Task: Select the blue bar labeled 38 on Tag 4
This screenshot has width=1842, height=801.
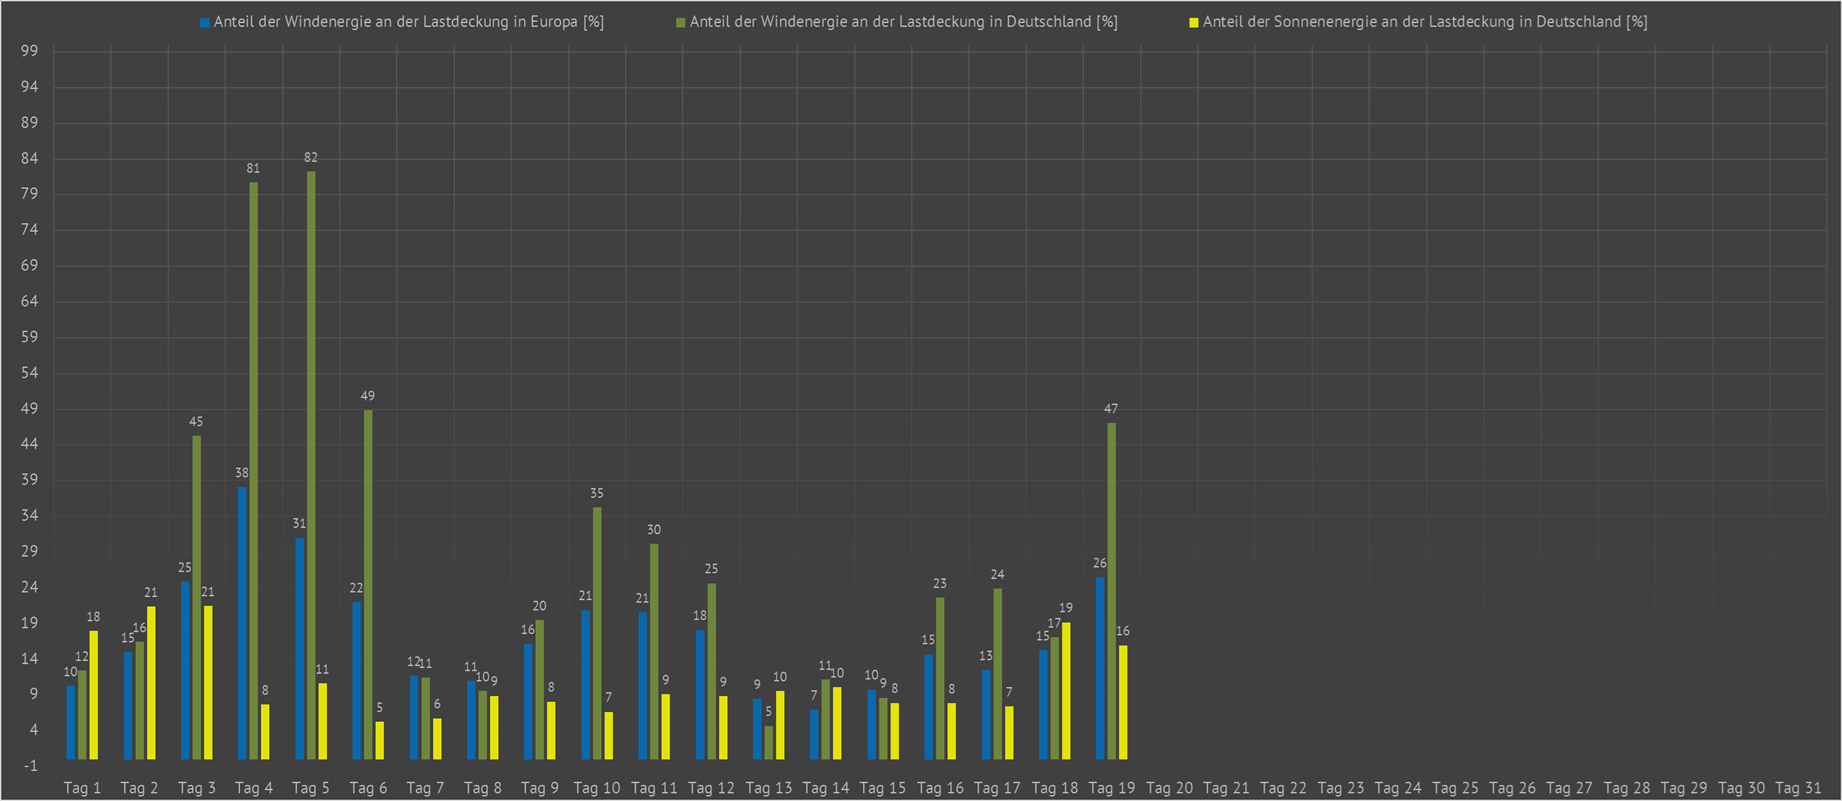Action: click(242, 622)
